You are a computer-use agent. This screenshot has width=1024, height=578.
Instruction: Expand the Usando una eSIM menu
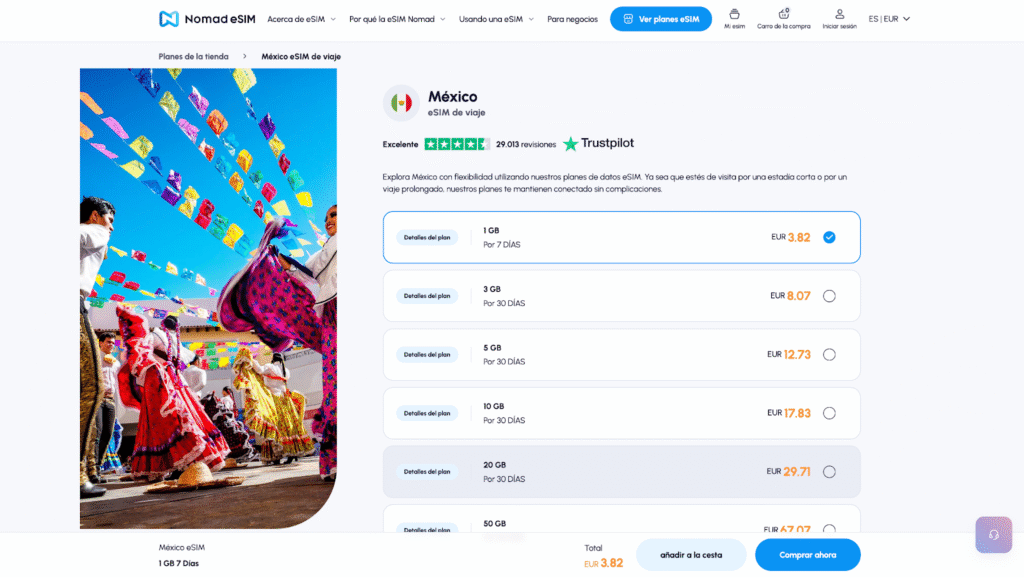tap(496, 19)
